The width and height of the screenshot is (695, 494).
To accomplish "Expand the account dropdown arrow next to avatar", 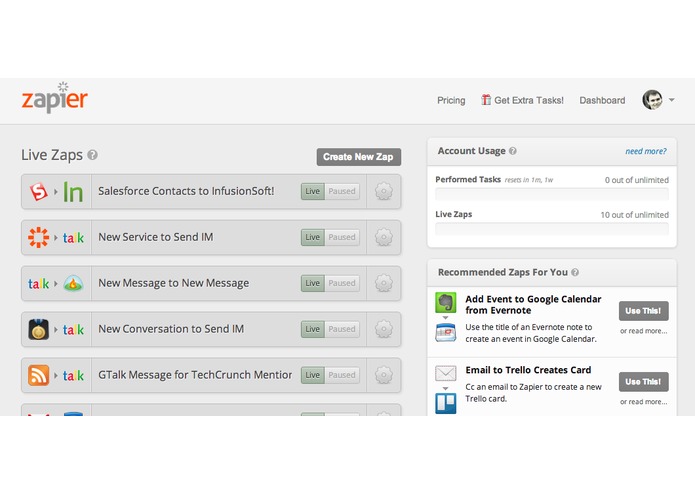I will (x=672, y=100).
